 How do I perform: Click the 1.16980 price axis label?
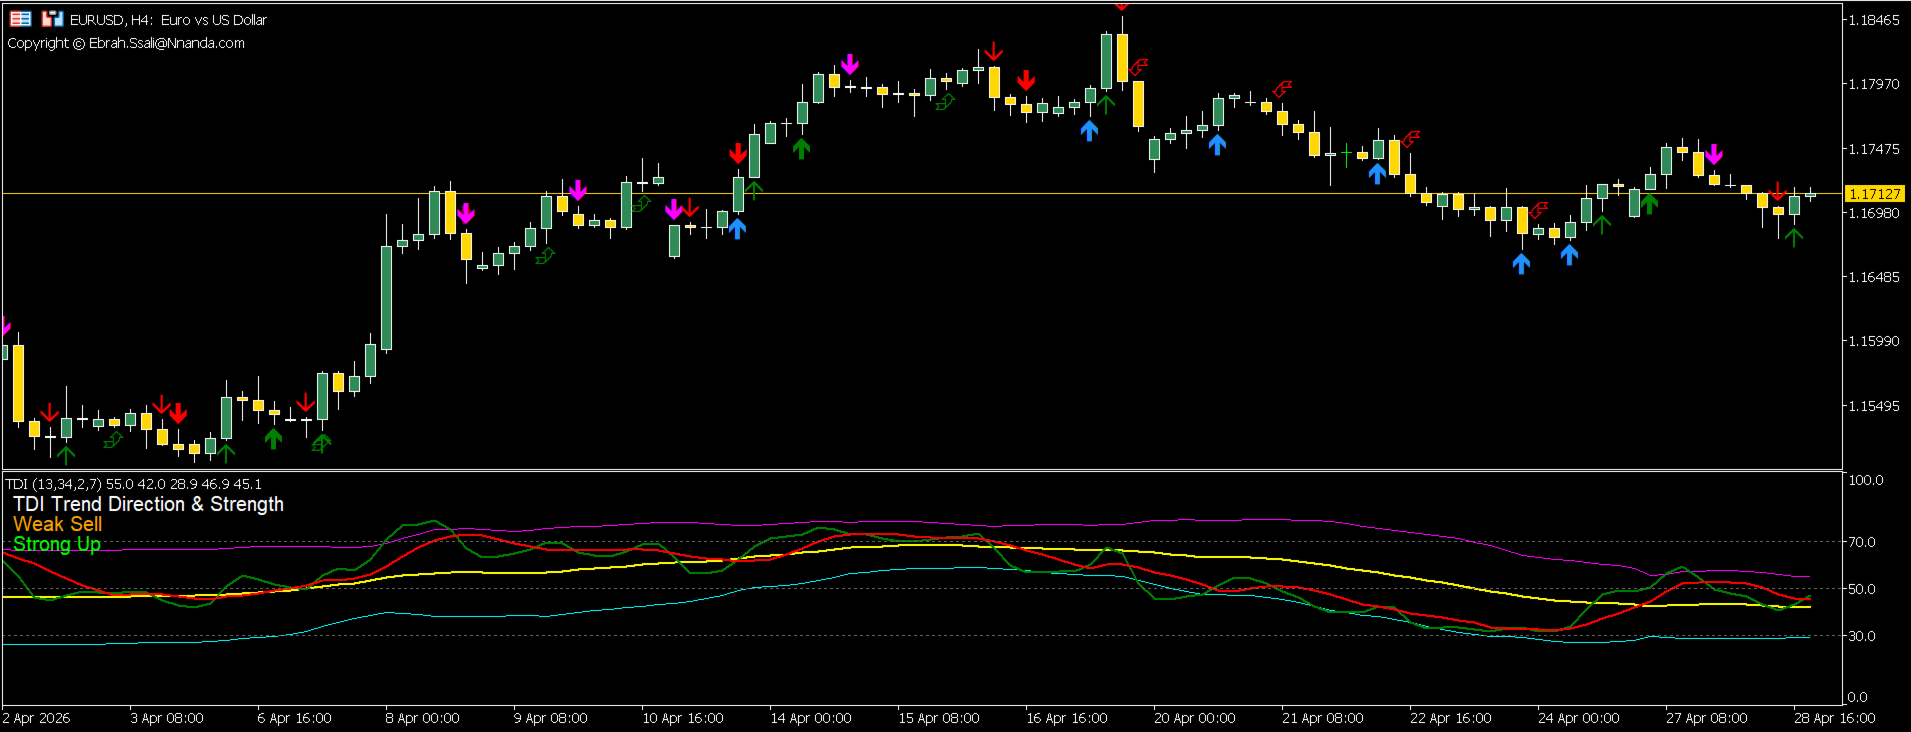1874,213
